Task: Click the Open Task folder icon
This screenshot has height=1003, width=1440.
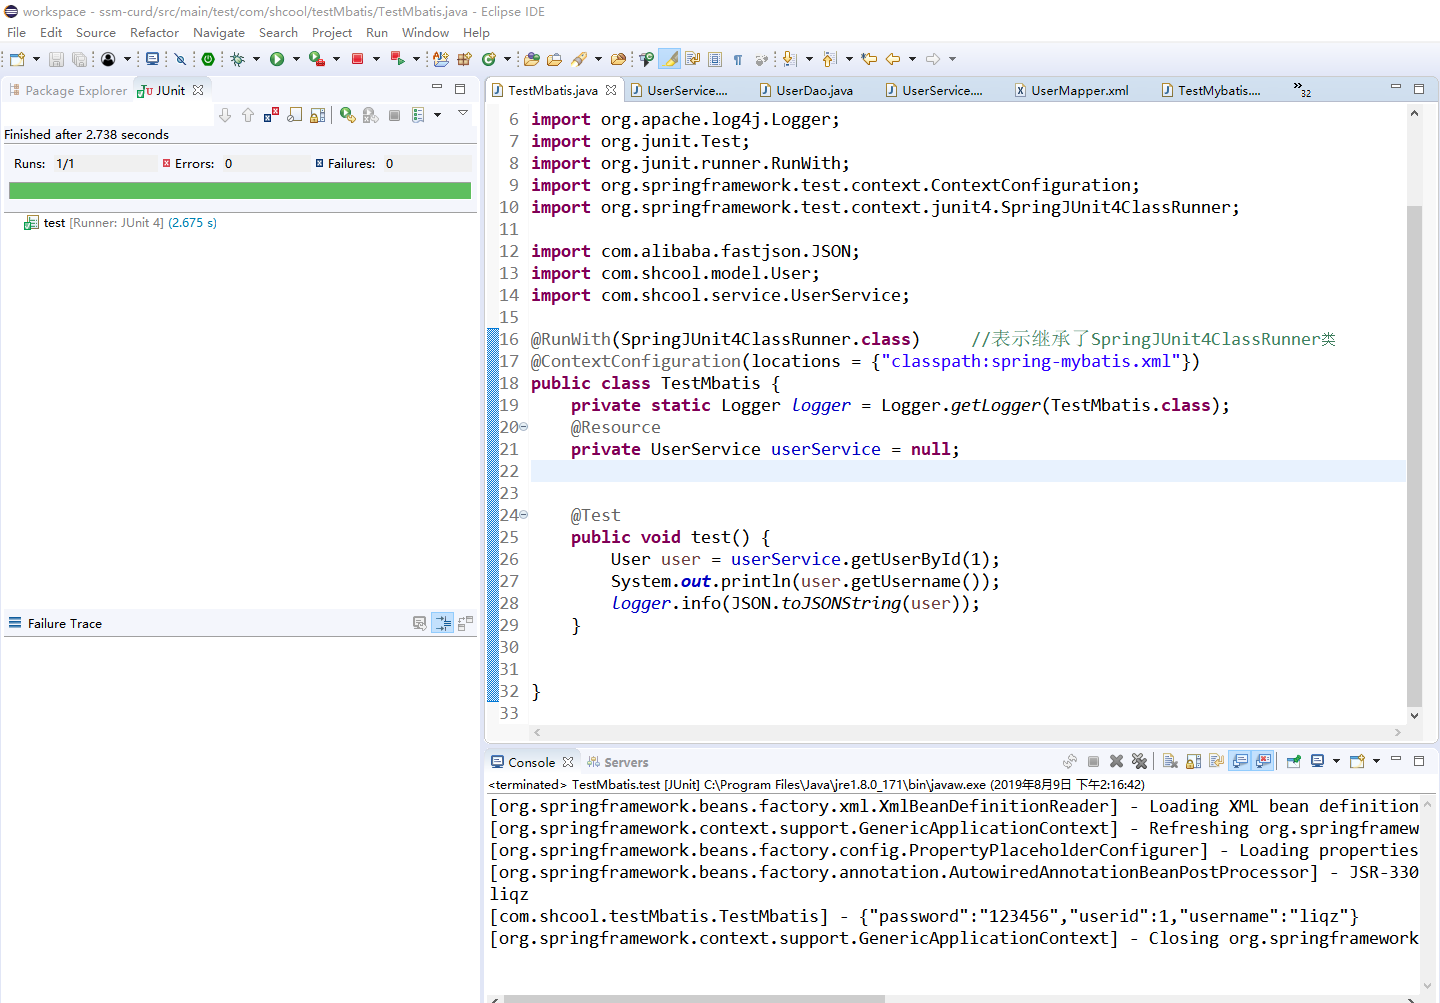Action: (554, 60)
